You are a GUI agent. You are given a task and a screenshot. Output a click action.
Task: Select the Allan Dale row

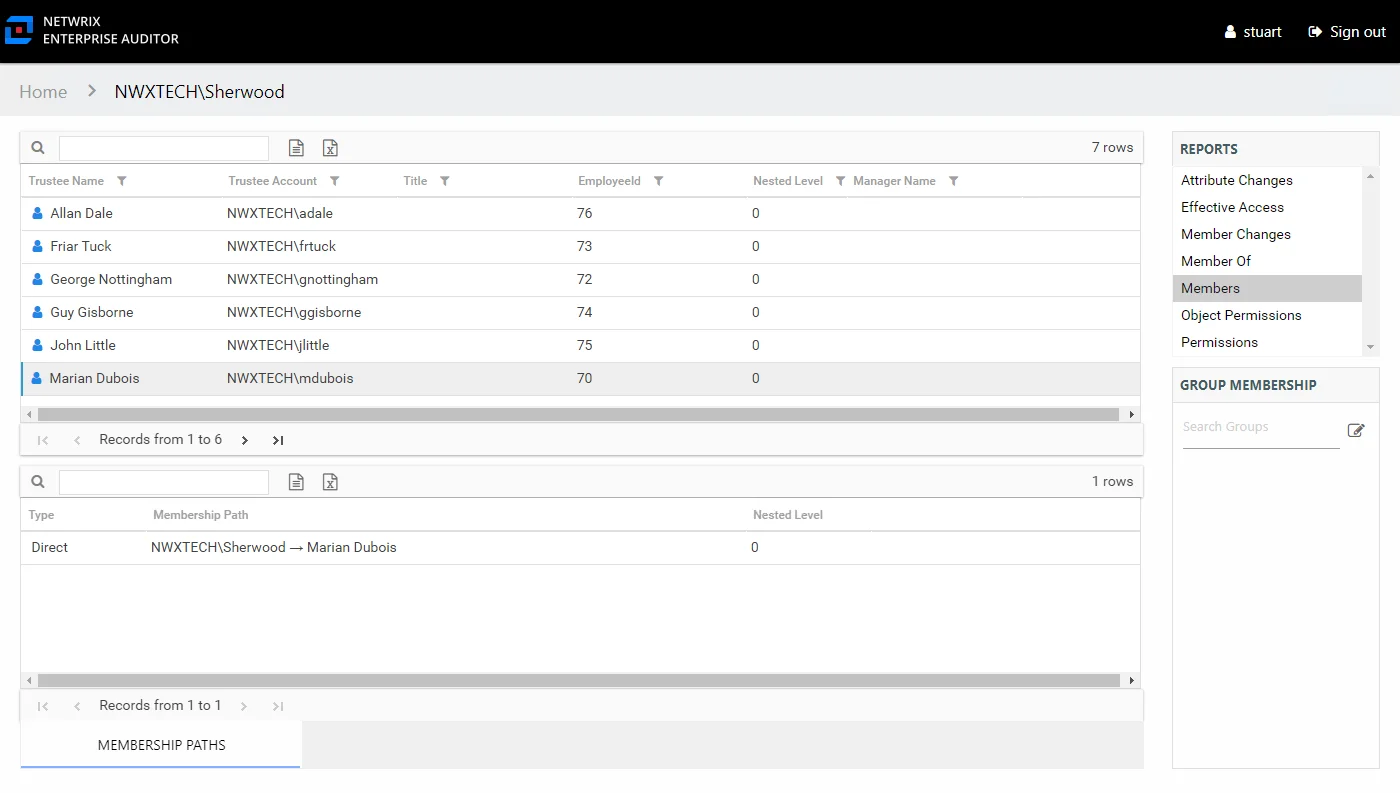[x=580, y=213]
